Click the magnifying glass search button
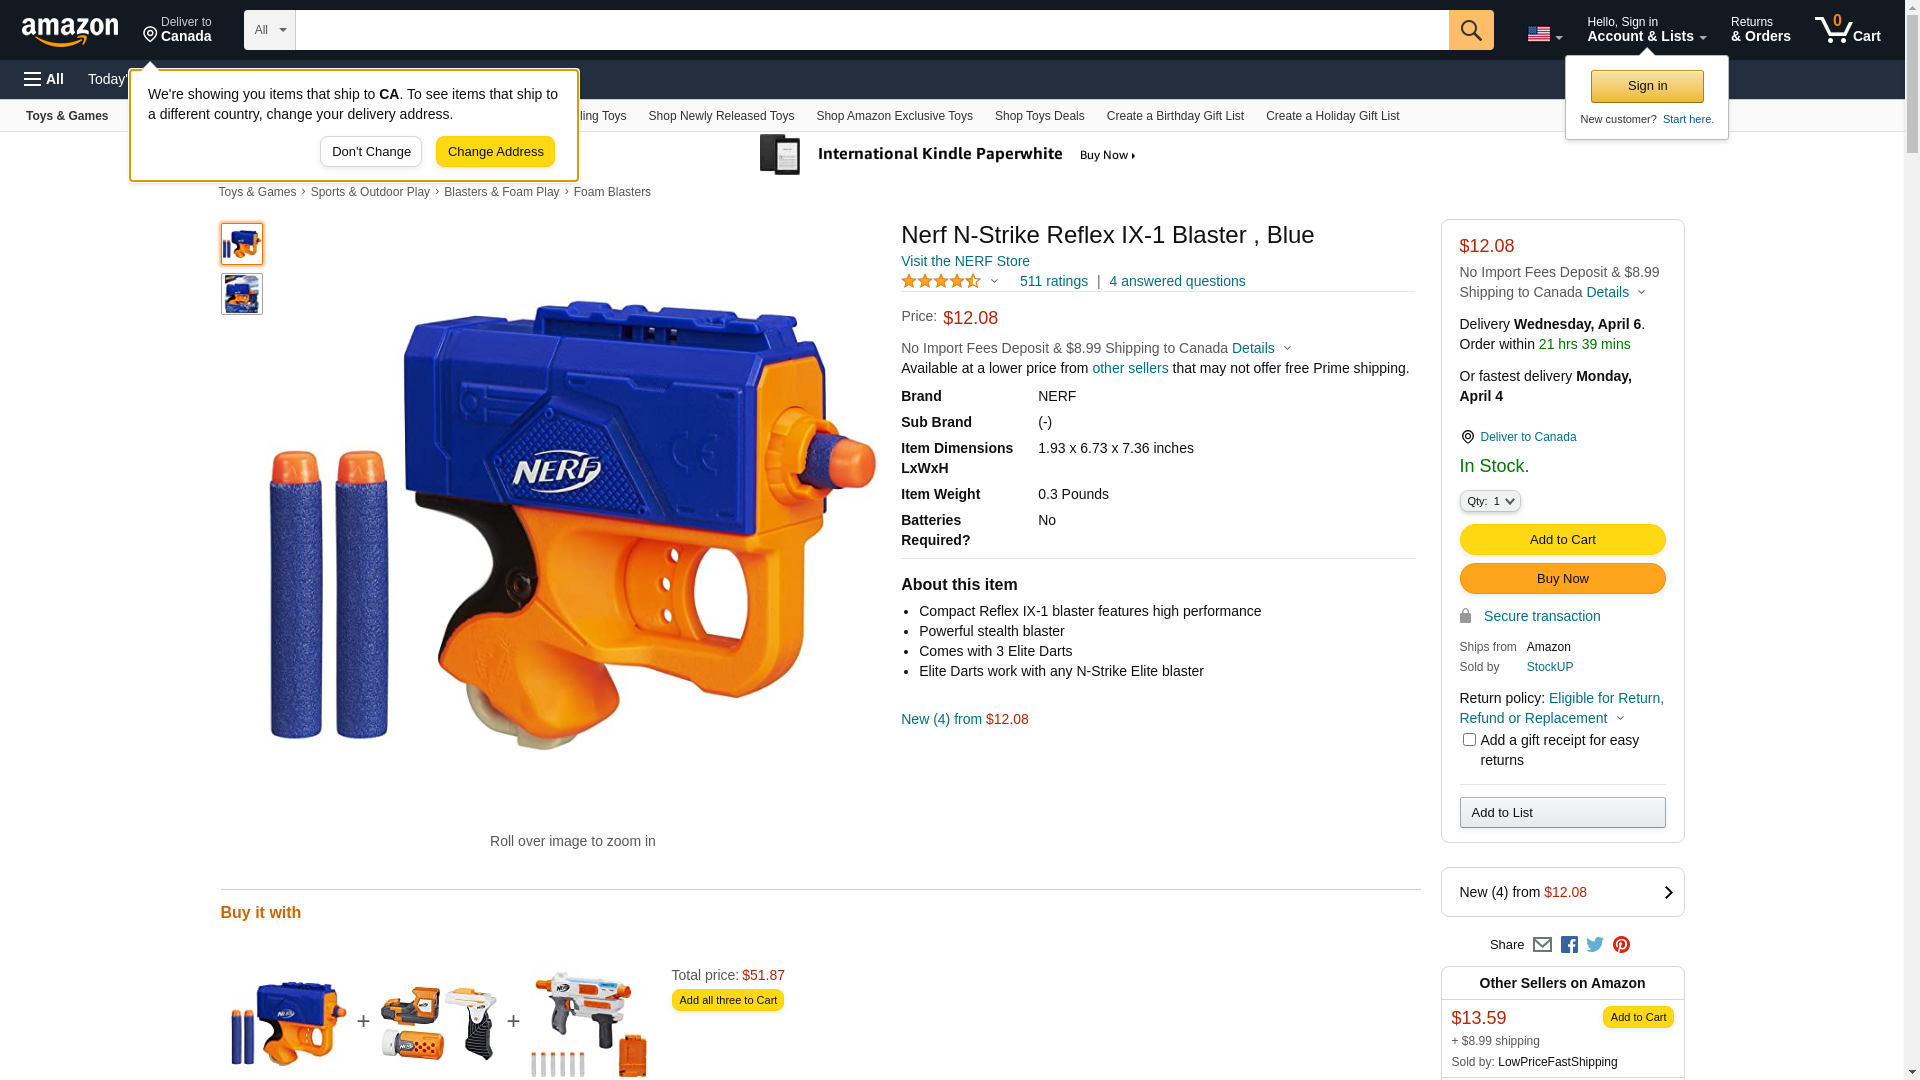Screen dimensions: 1920x1080 (1471, 30)
